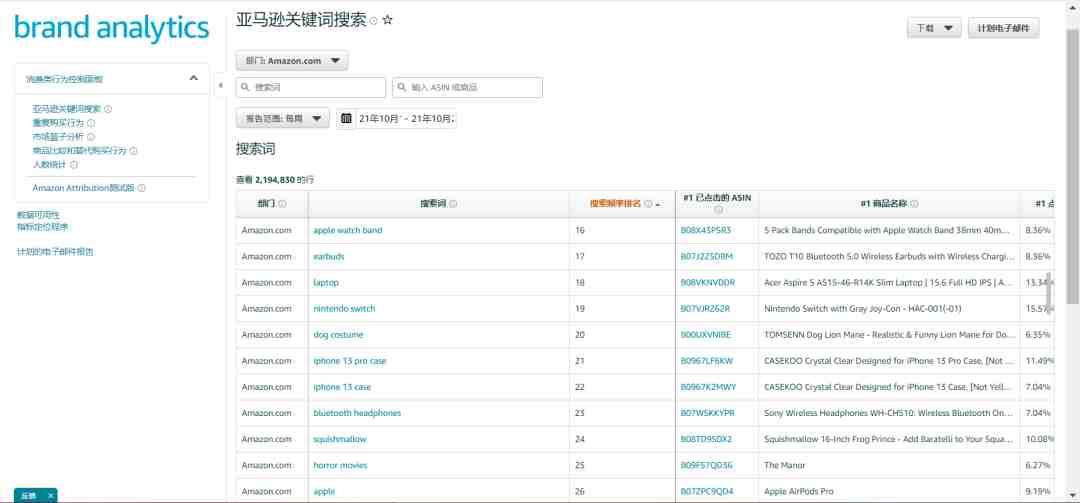Click info icon beside 重复购买行为 in sidebar
Screen dimensions: 1080x503
[91, 123]
